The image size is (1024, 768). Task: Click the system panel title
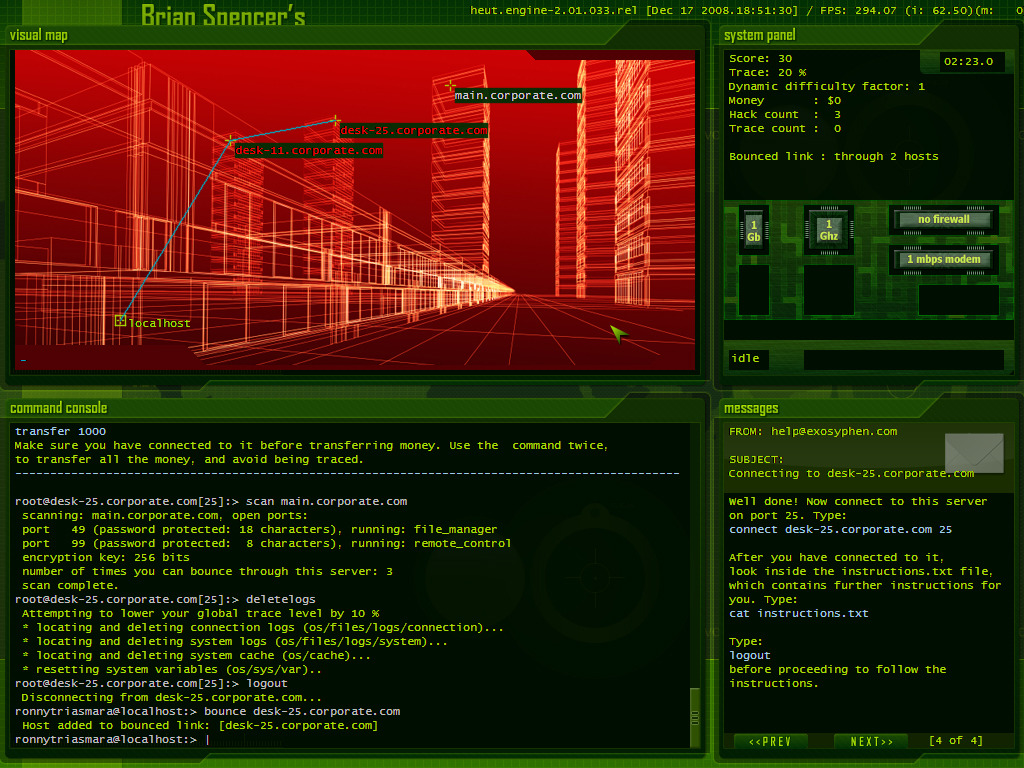758,35
